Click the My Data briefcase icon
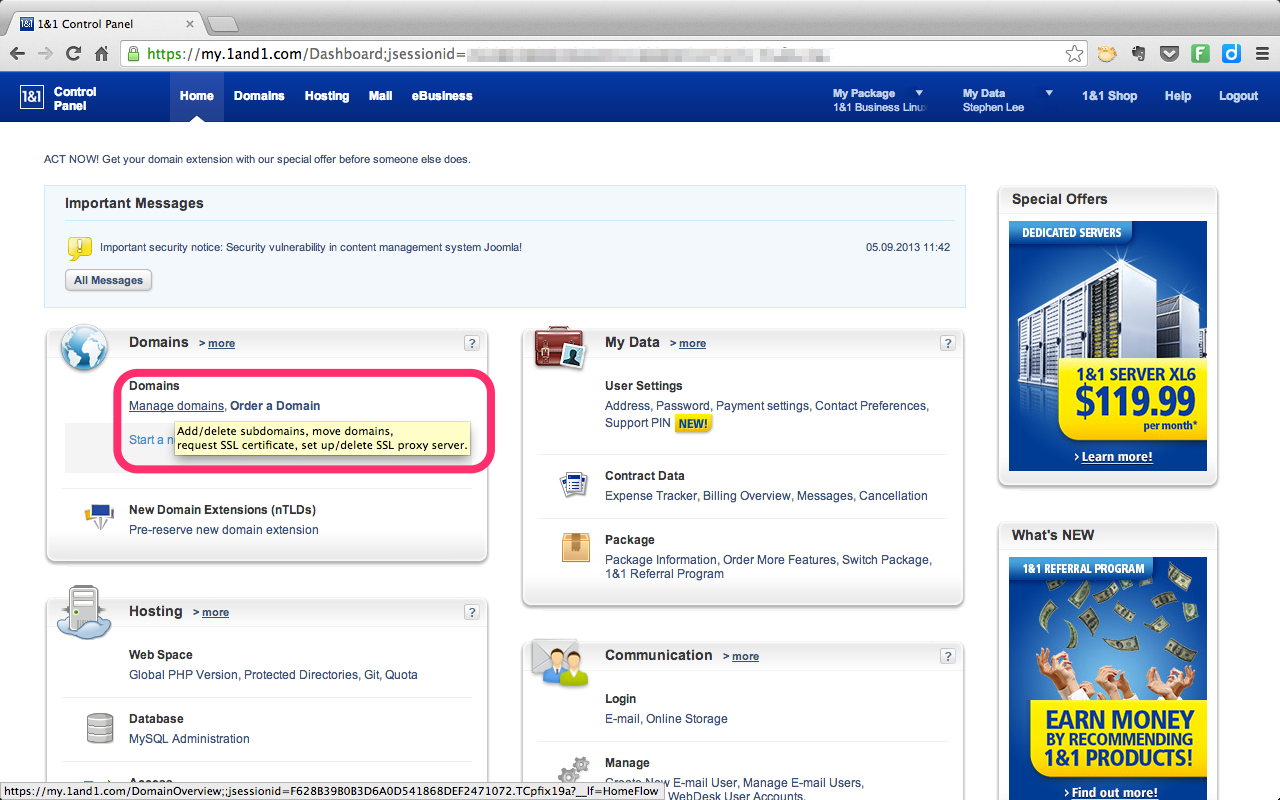This screenshot has height=800, width=1280. pos(559,347)
